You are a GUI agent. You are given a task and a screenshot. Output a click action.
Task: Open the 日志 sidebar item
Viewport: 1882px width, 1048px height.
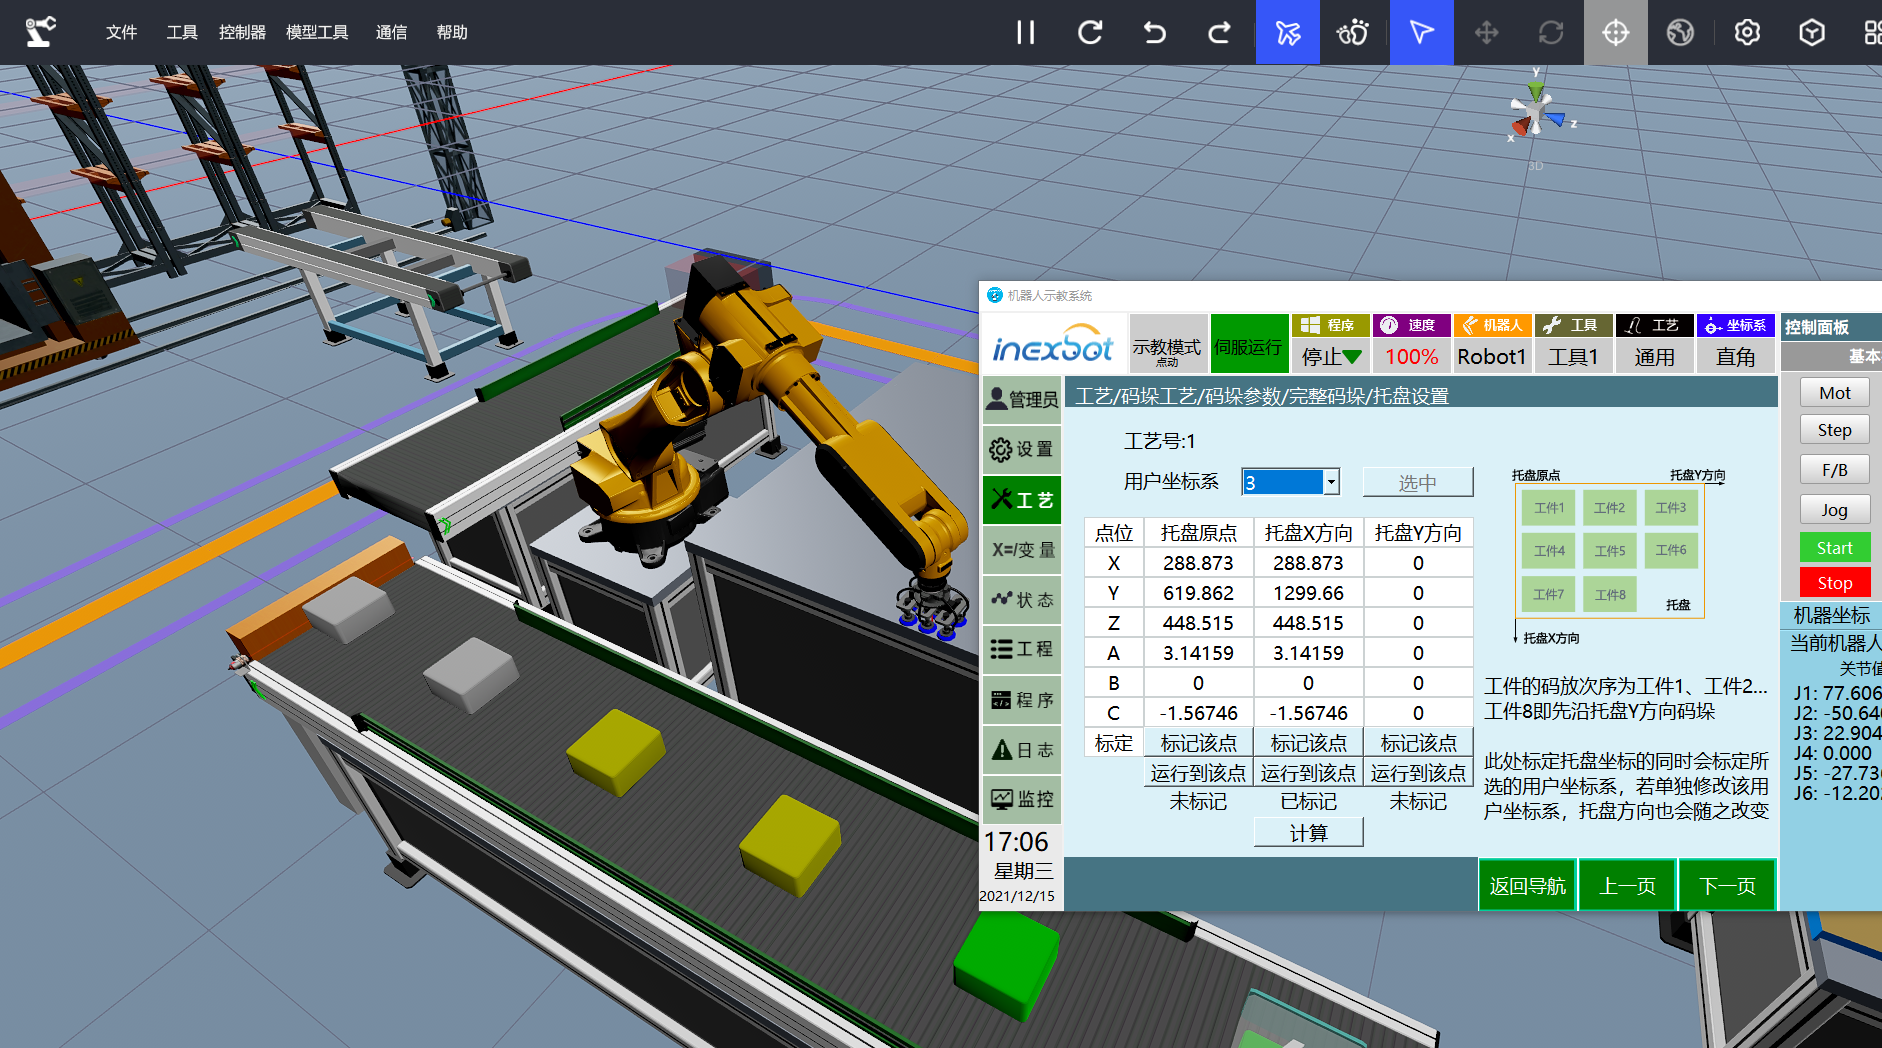click(1022, 749)
